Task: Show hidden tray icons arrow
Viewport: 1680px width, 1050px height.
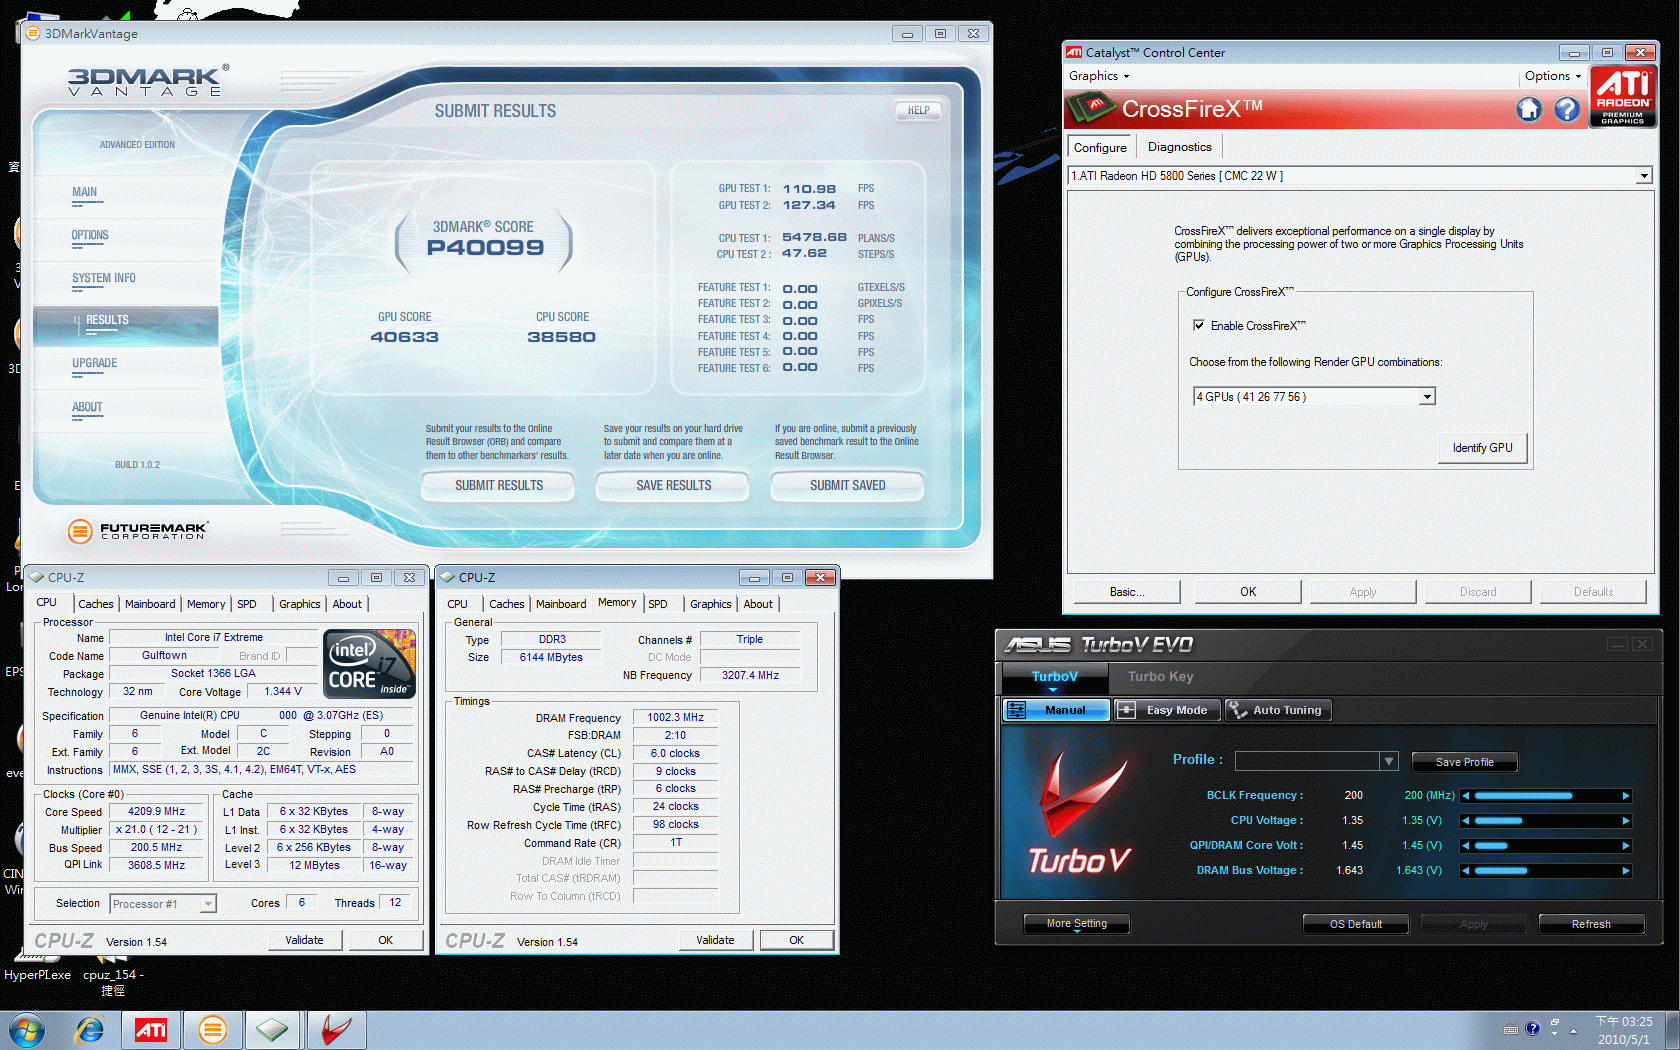Action: 1573,1030
